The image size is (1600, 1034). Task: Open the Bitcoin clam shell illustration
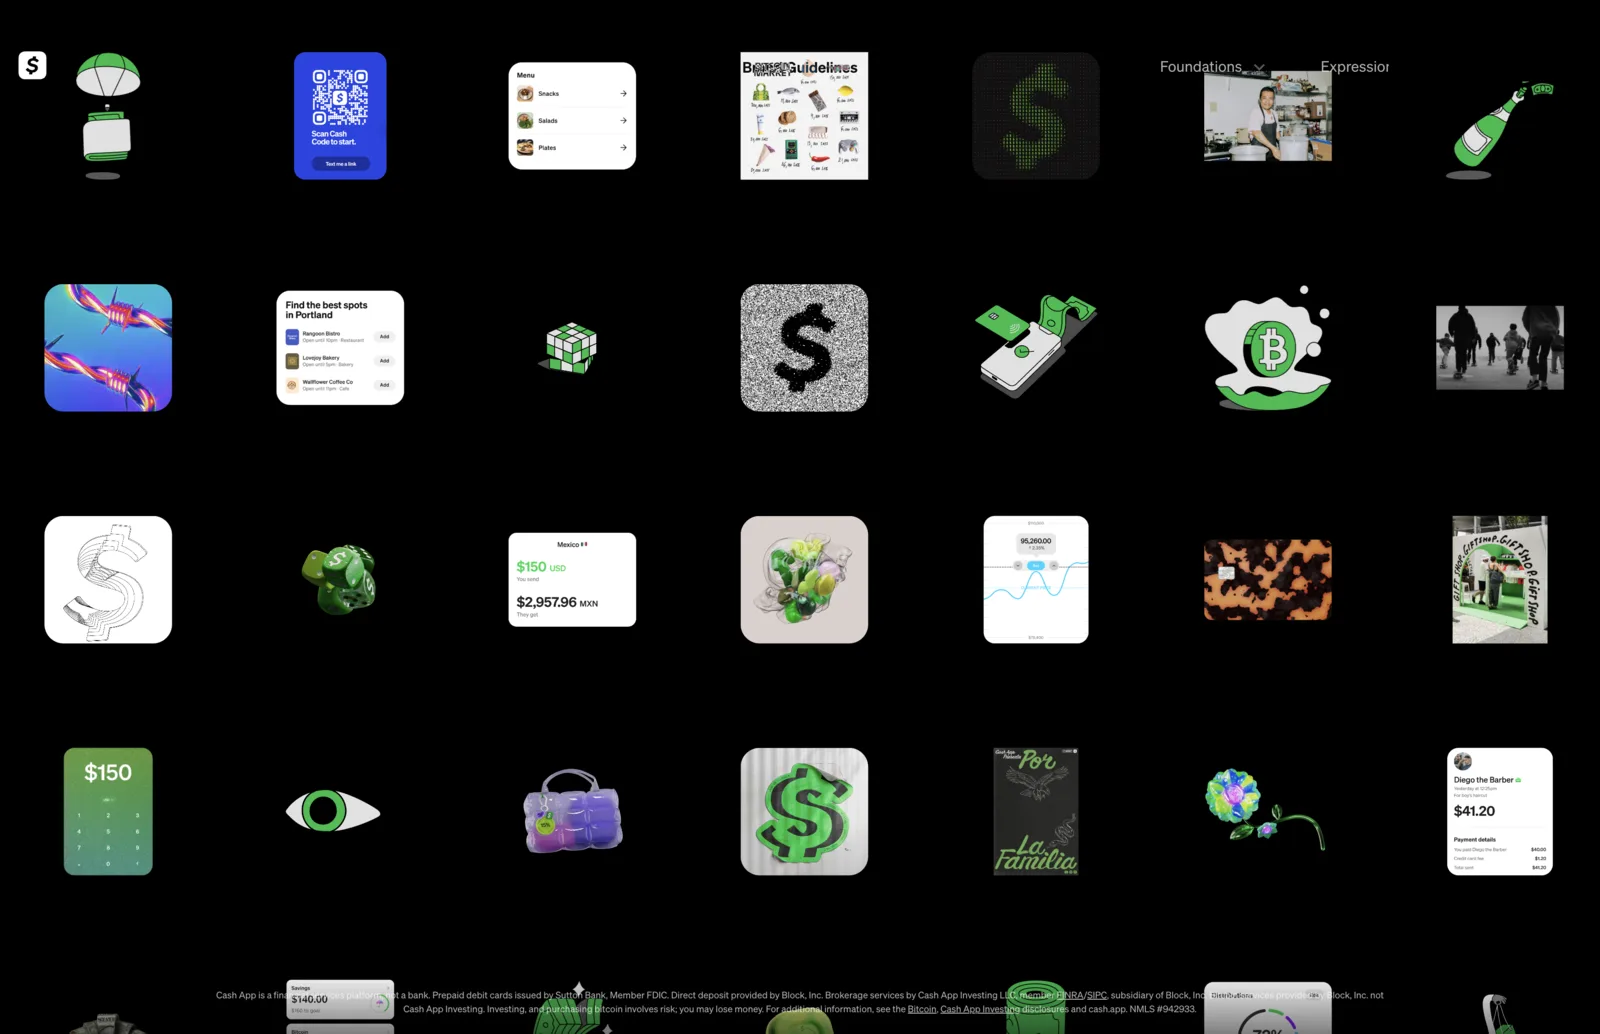click(x=1268, y=348)
